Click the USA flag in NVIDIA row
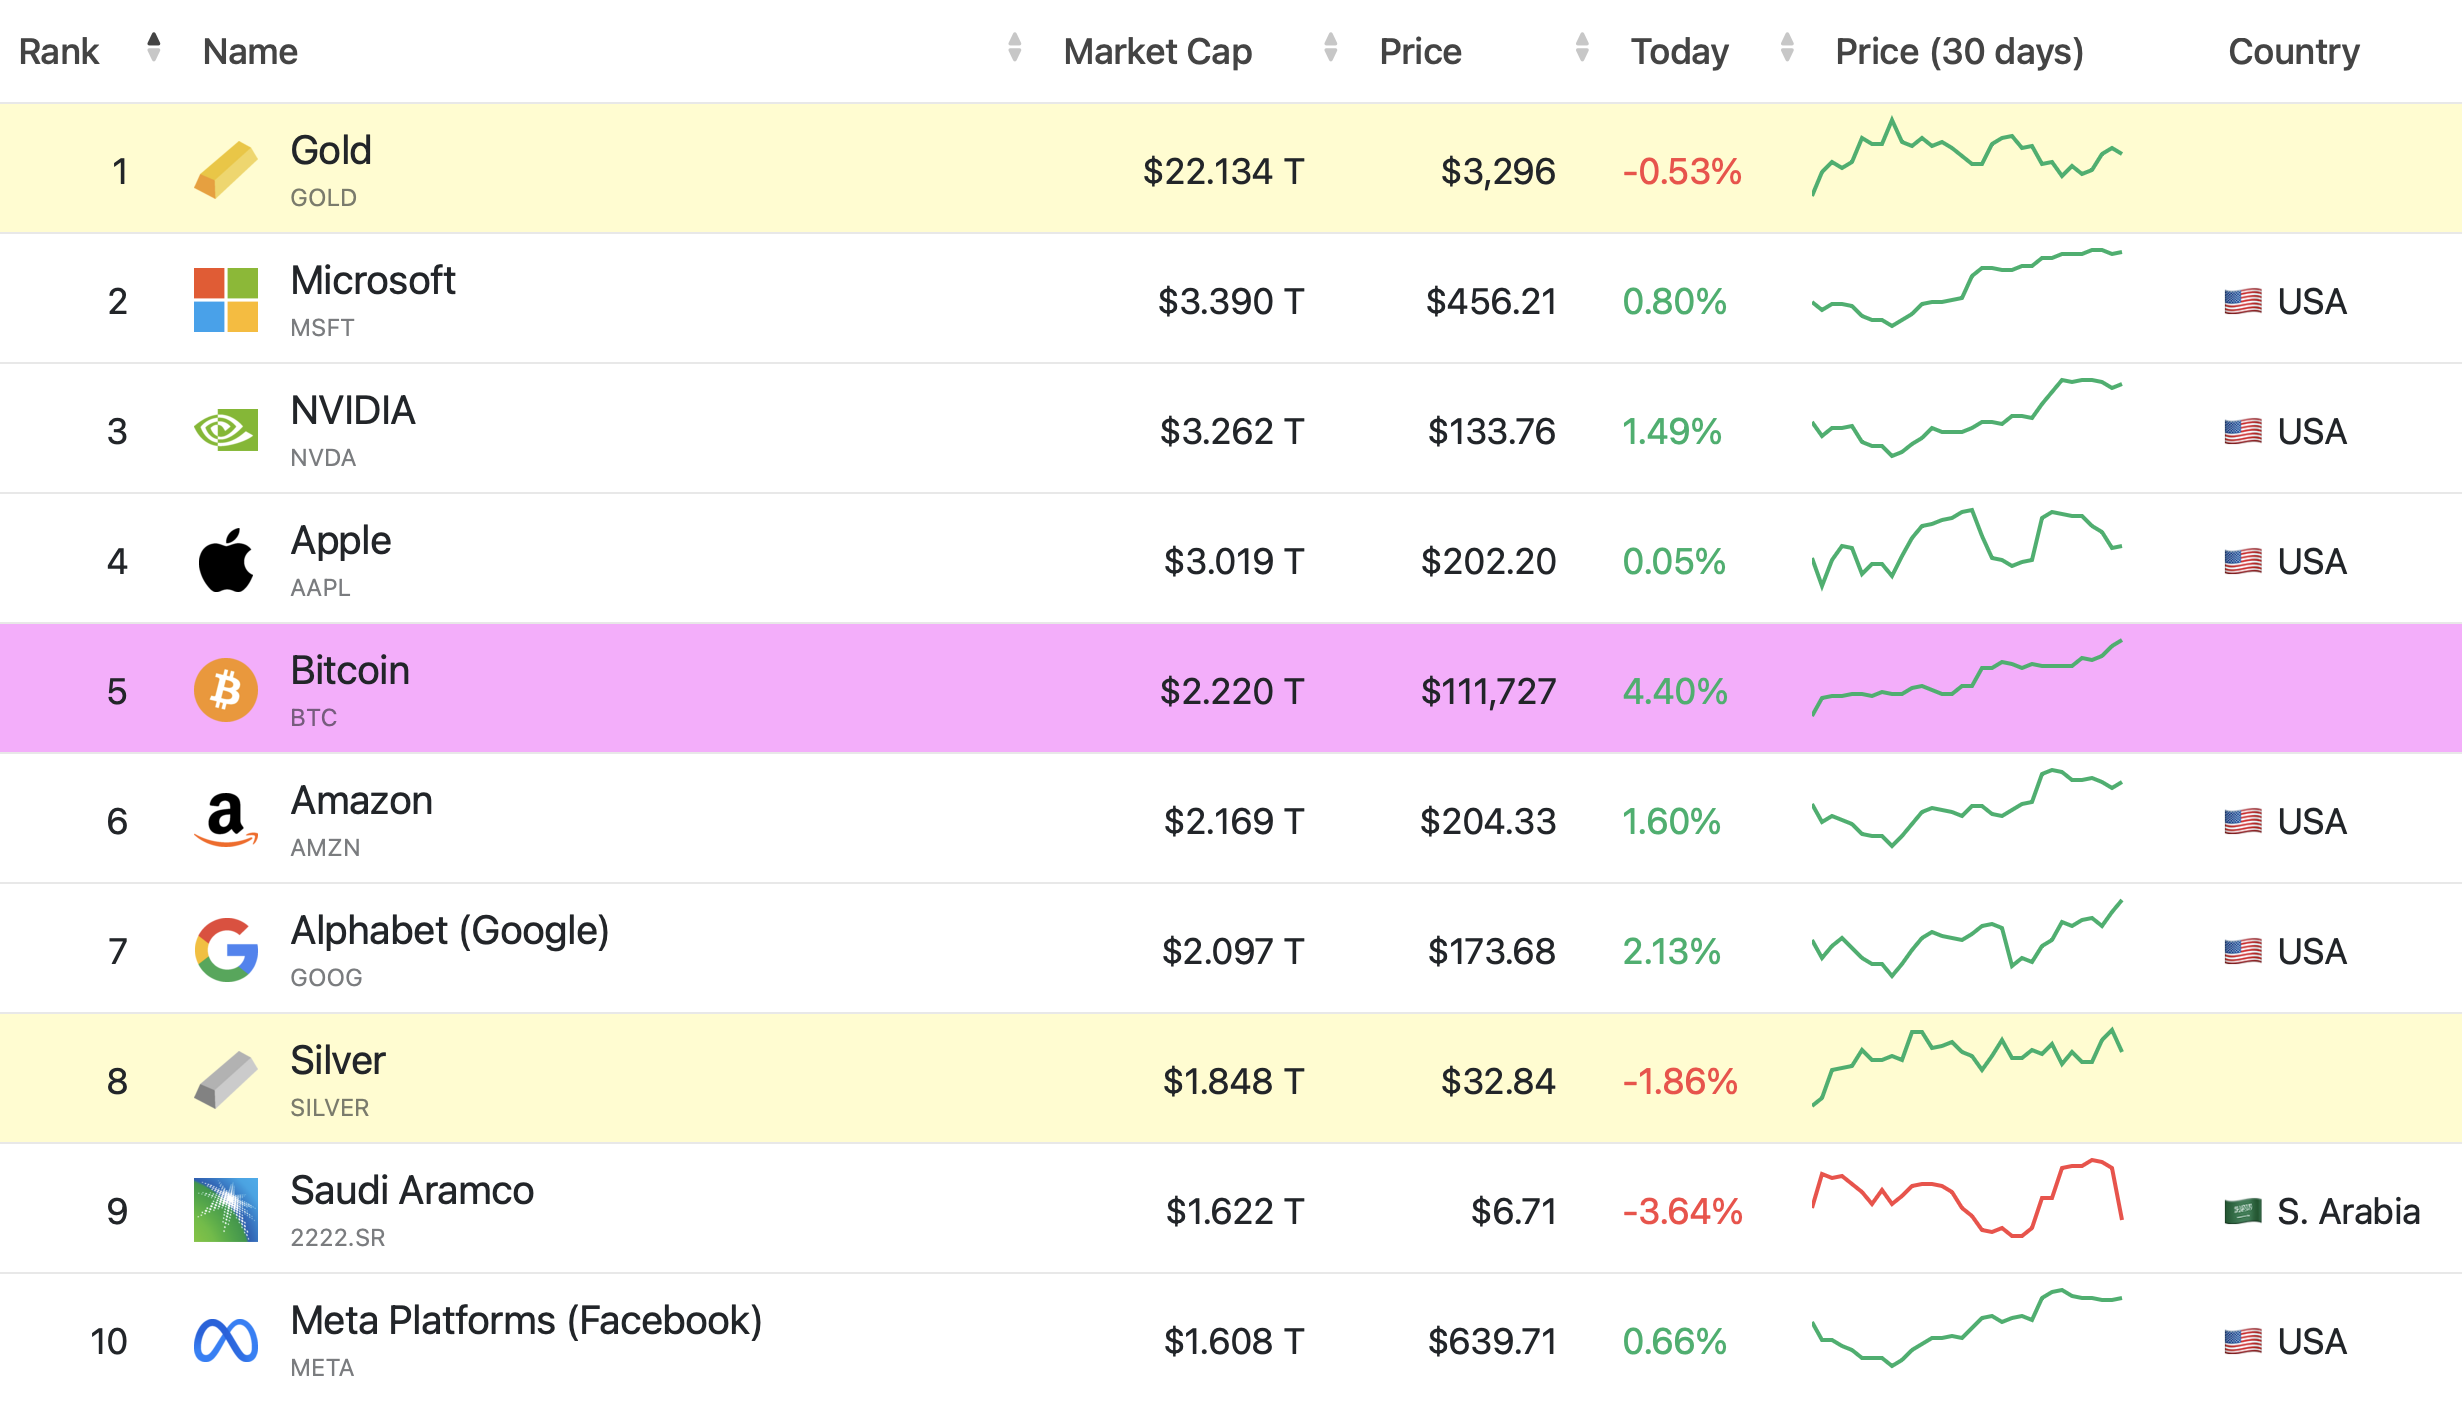 (x=2243, y=431)
